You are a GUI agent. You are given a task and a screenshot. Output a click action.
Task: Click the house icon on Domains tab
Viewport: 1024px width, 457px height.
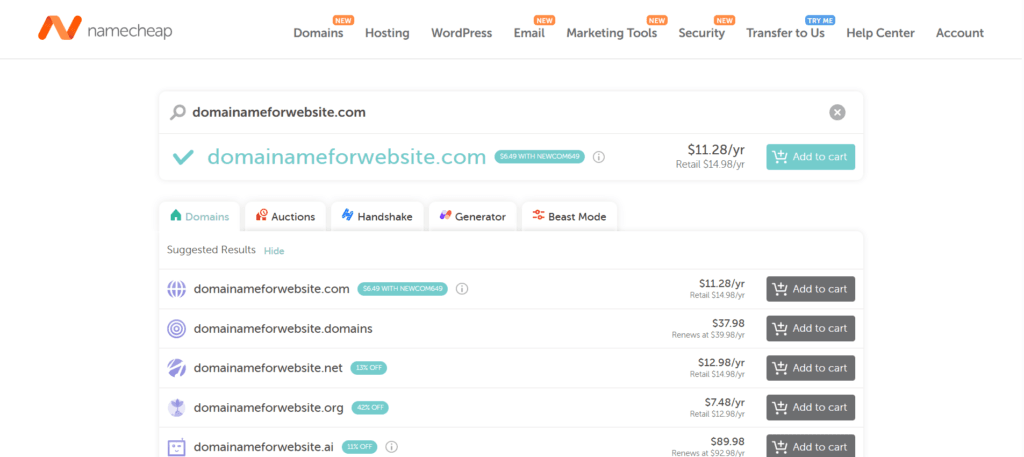tap(175, 215)
